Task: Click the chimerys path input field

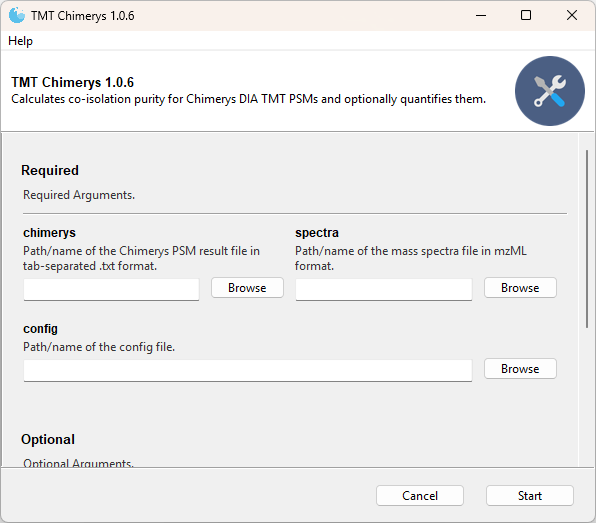Action: click(111, 290)
